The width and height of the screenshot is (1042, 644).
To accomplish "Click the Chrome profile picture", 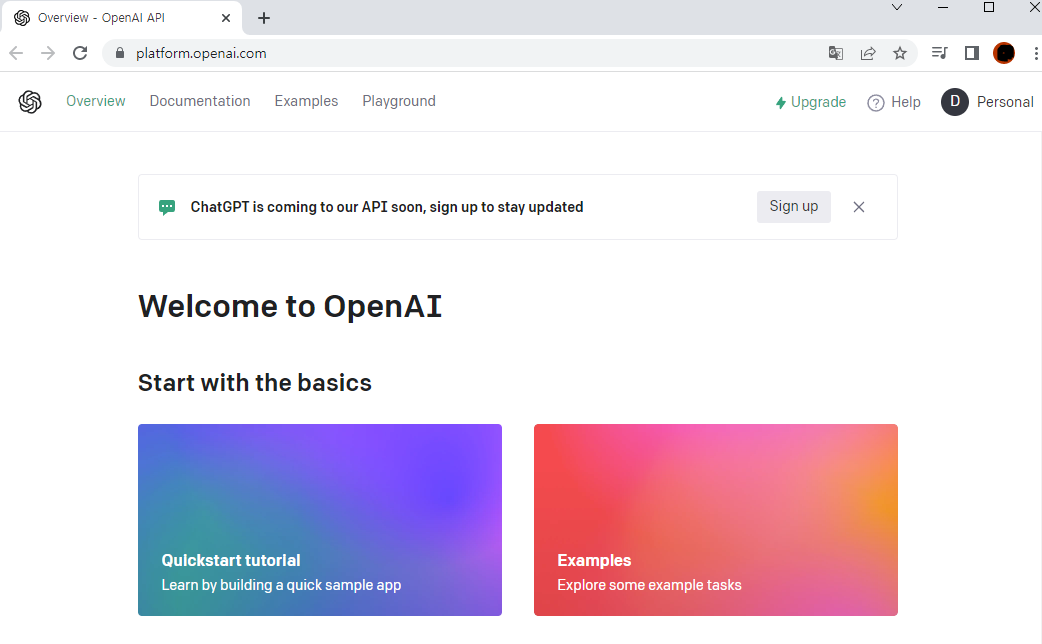I will coord(1004,53).
